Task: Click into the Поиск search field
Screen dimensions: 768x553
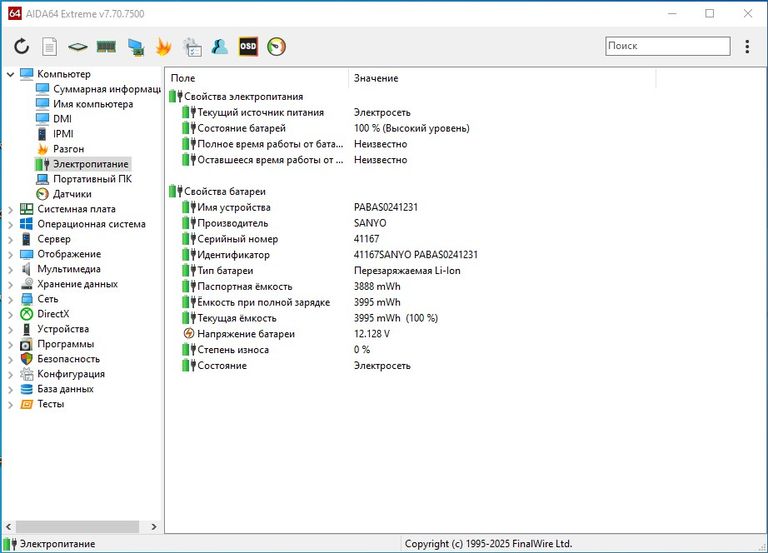Action: click(x=668, y=46)
